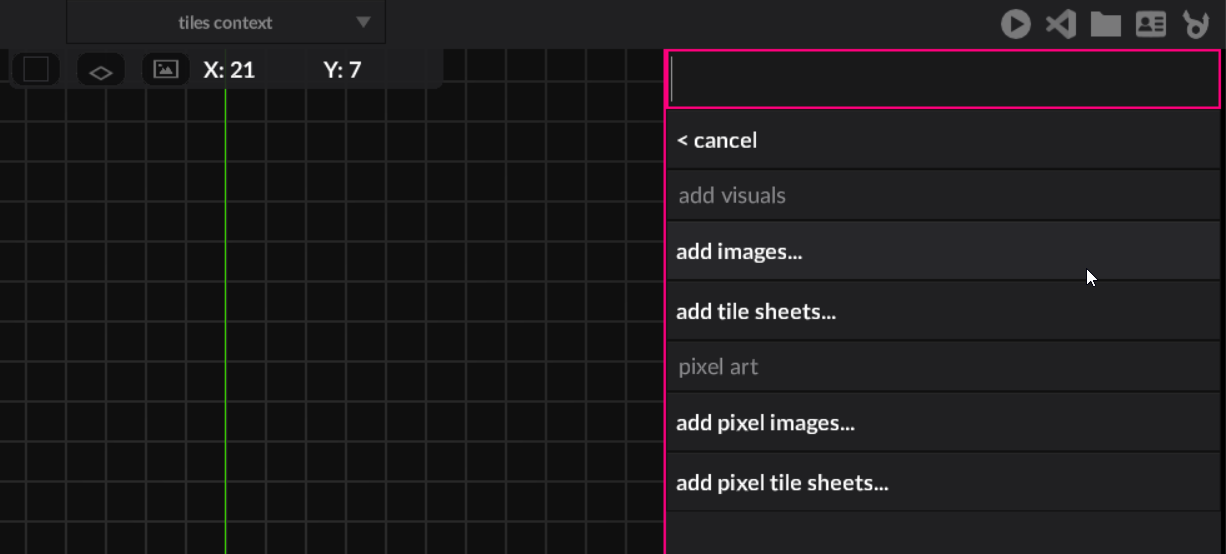Toggle the isometric diamond view icon

(100, 70)
